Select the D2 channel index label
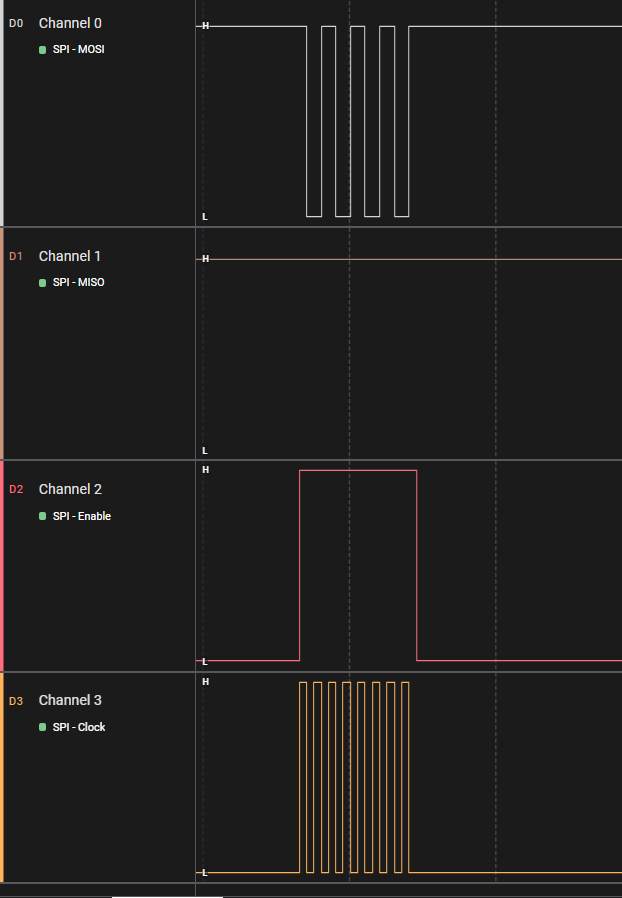The height and width of the screenshot is (898, 622). (x=16, y=489)
